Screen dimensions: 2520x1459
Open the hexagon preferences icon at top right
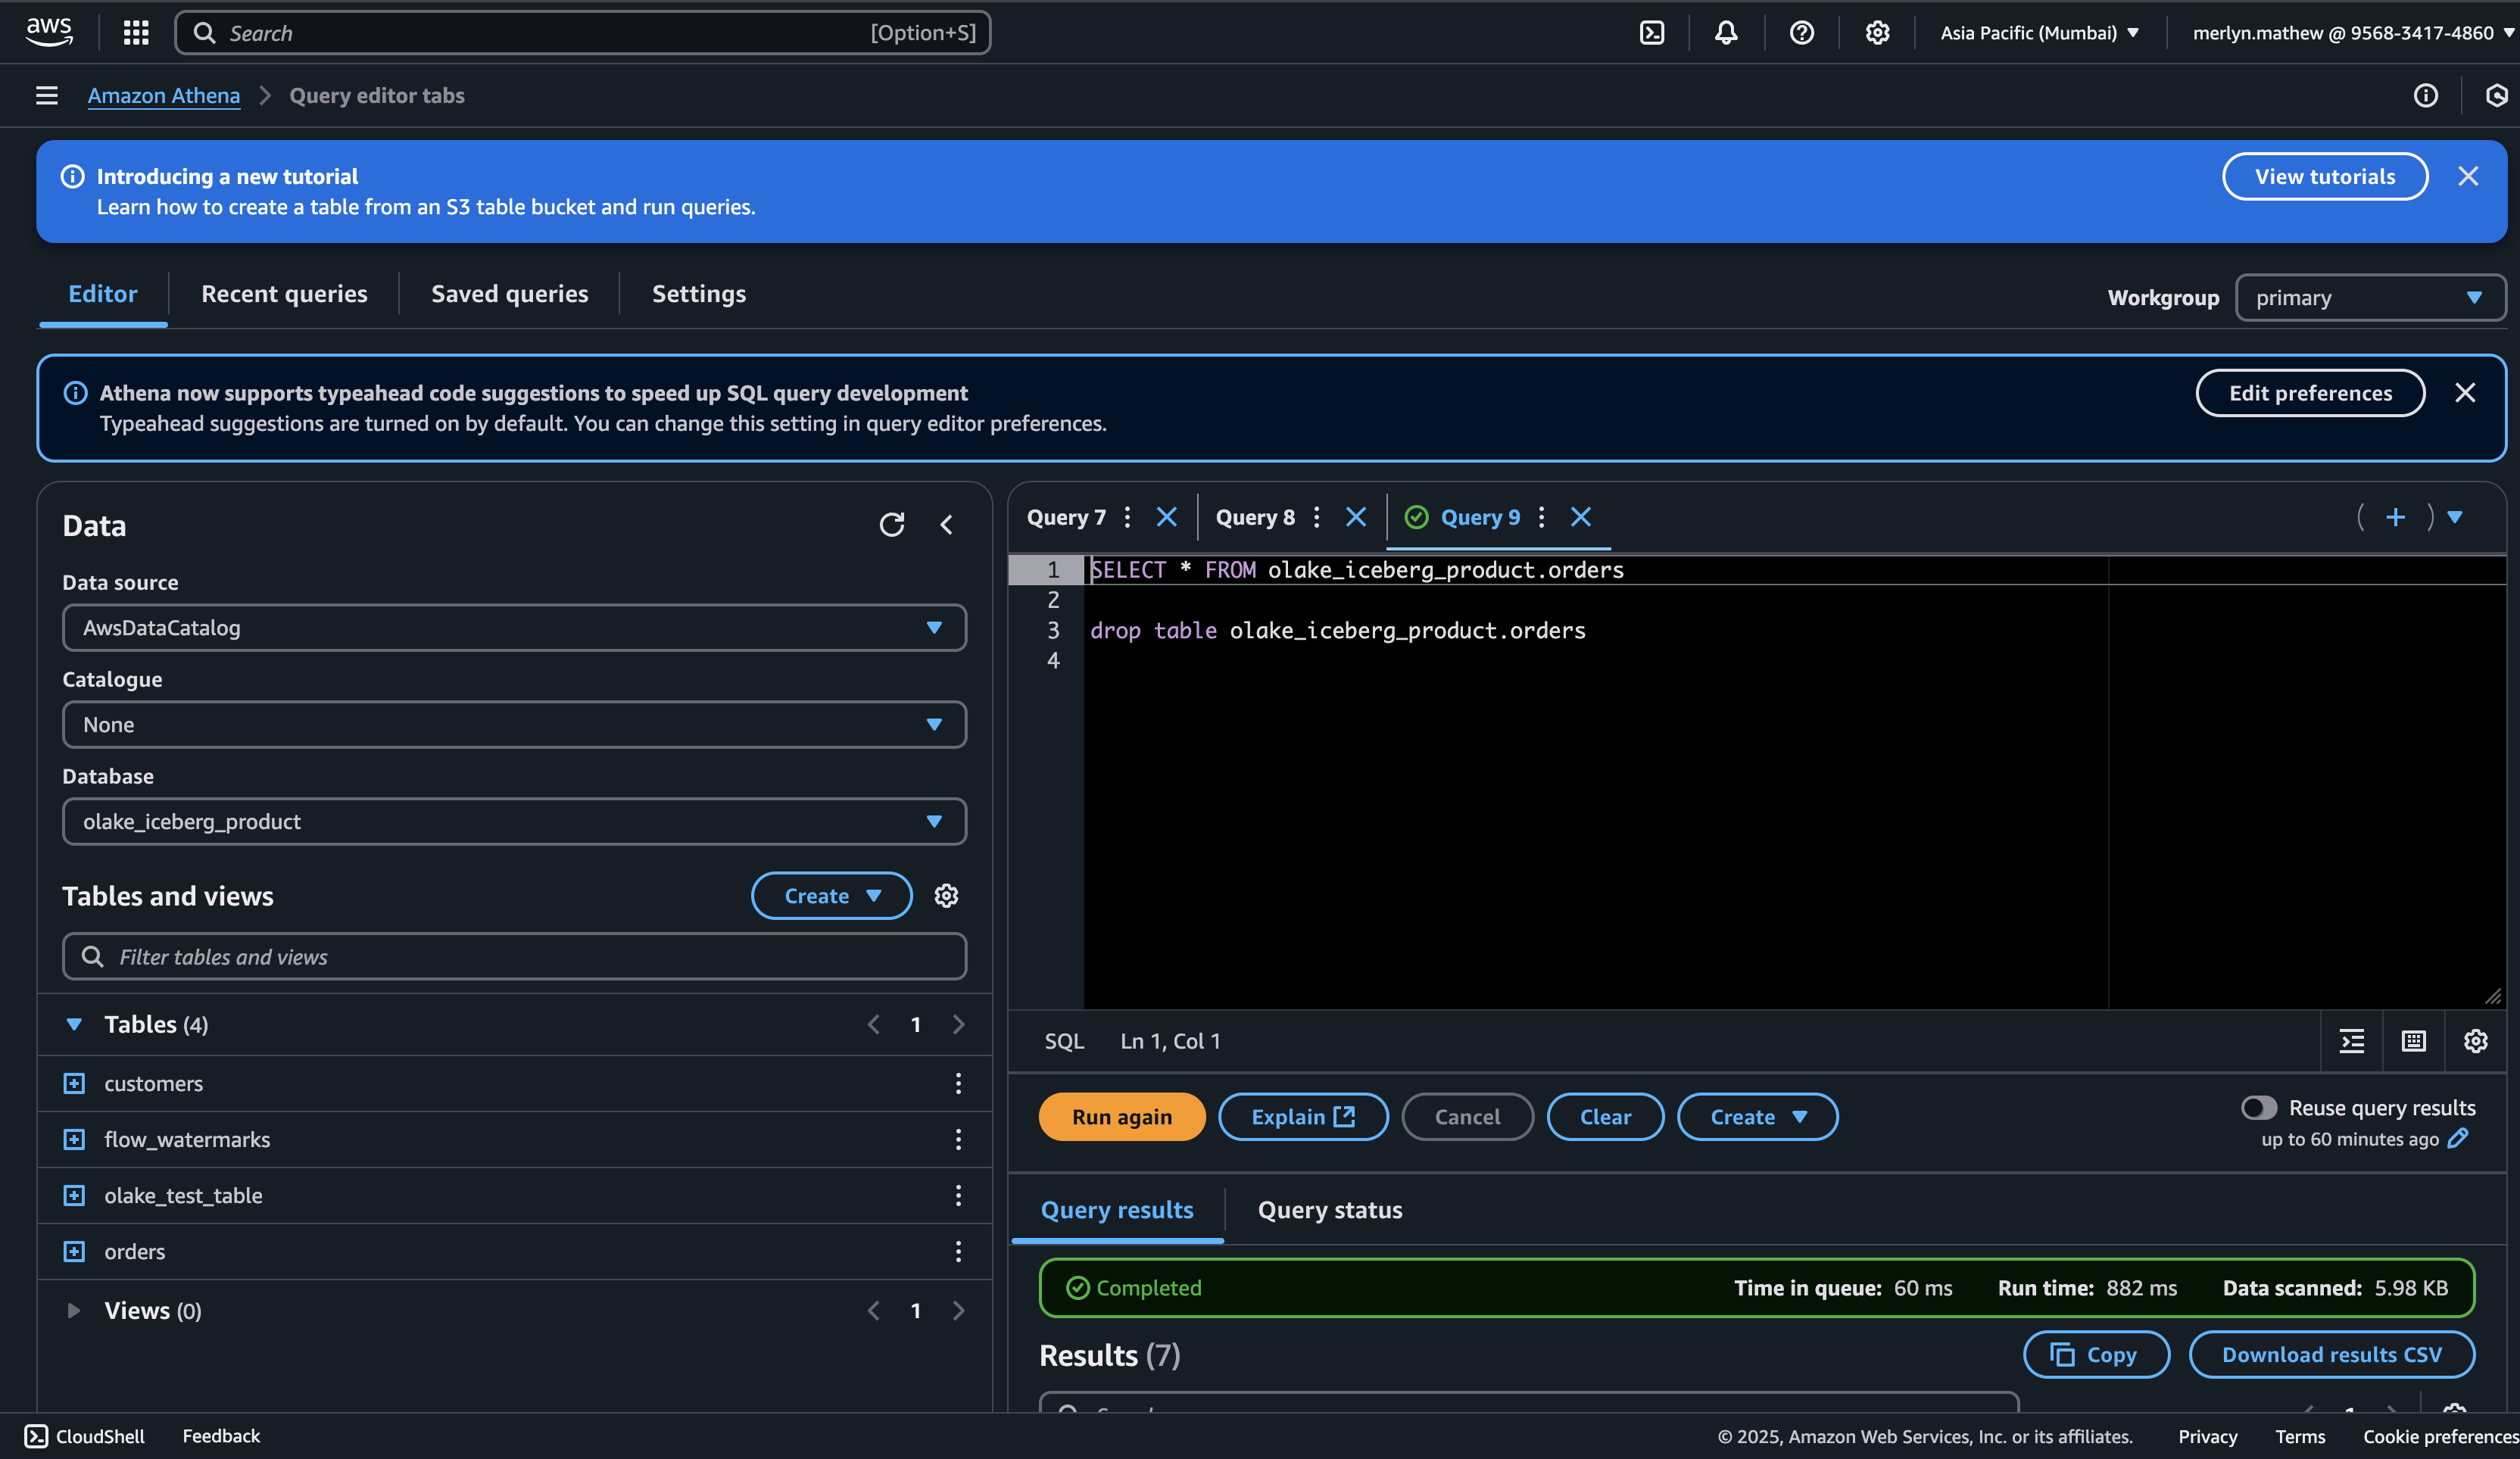pos(2496,95)
